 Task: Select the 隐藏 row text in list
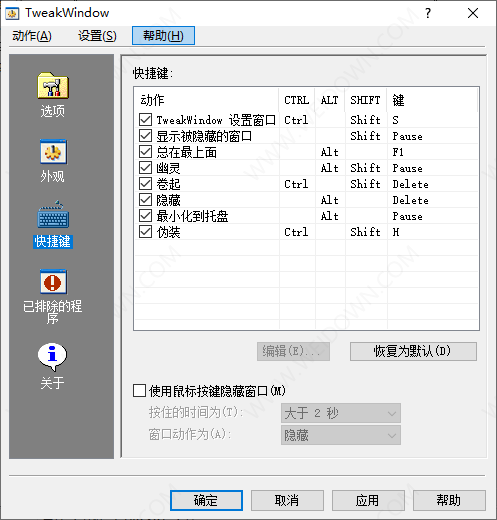coord(168,200)
